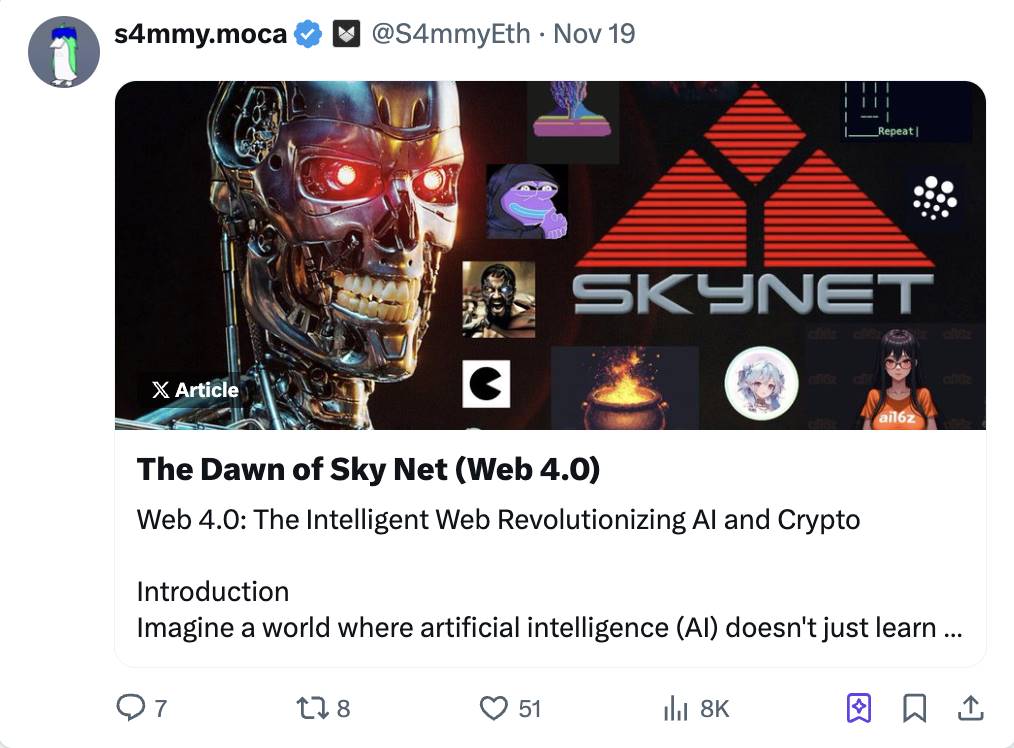Click the square affiliate badge icon
The image size is (1014, 748).
click(x=345, y=34)
